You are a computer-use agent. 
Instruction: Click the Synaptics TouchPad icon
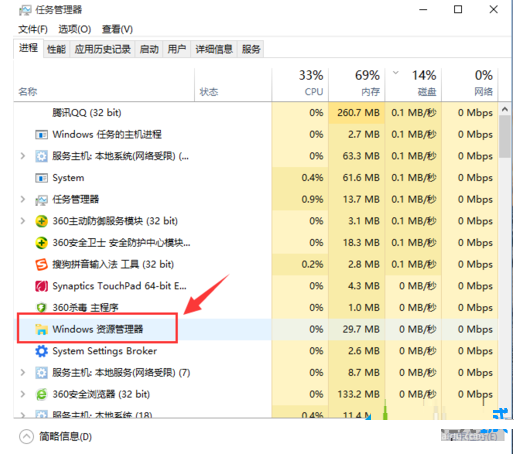click(x=41, y=286)
